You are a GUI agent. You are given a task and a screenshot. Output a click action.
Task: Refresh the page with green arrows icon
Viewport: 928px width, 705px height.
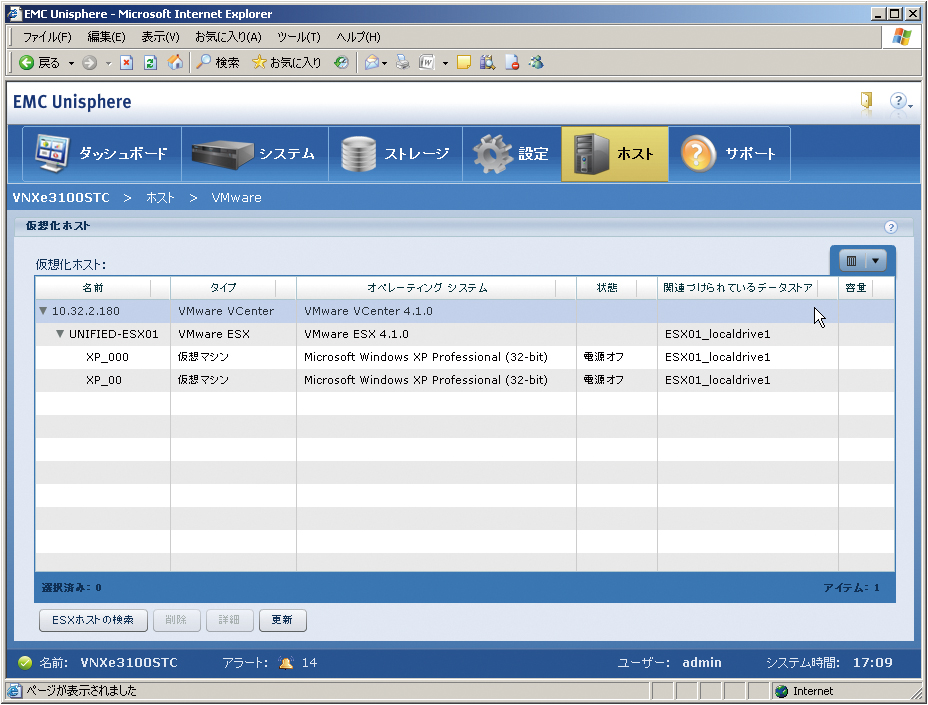(x=150, y=63)
